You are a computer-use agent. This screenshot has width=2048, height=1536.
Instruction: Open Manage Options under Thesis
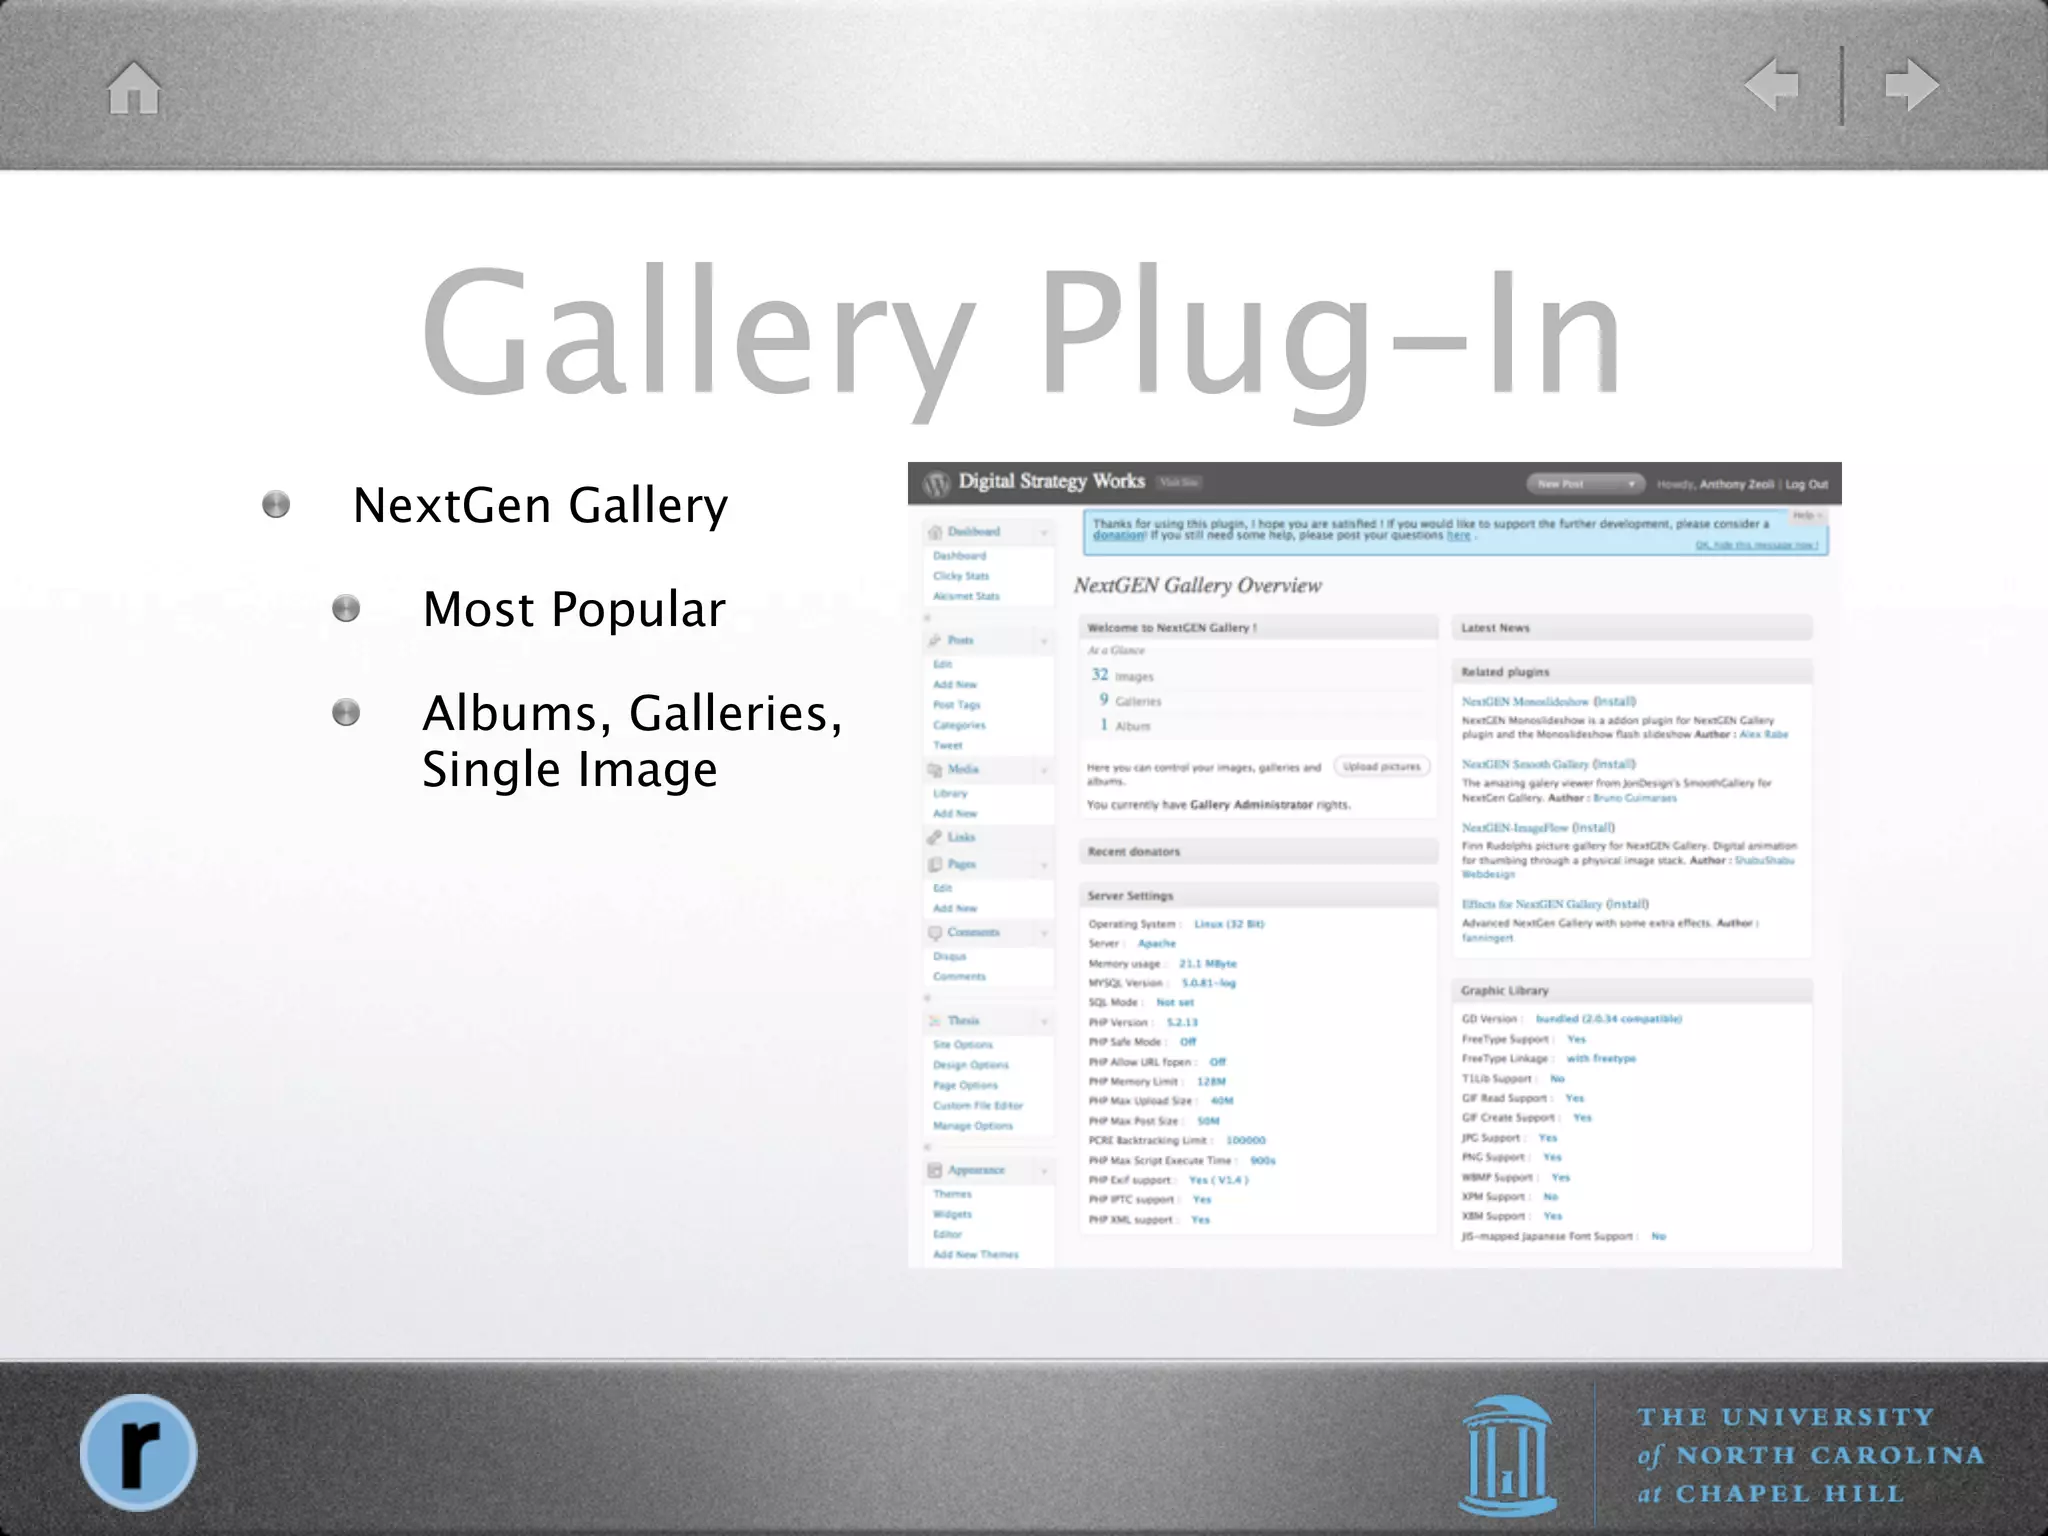(973, 1125)
